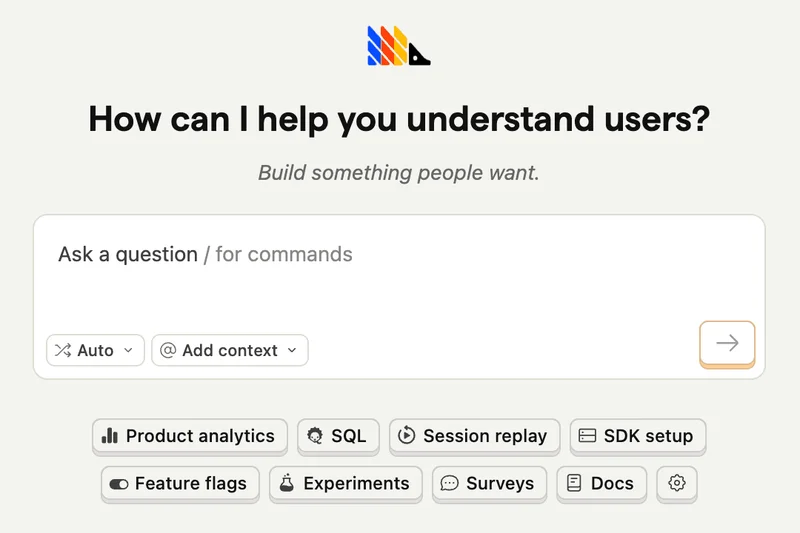
Task: Expand the Auto mode dropdown
Action: click(95, 350)
